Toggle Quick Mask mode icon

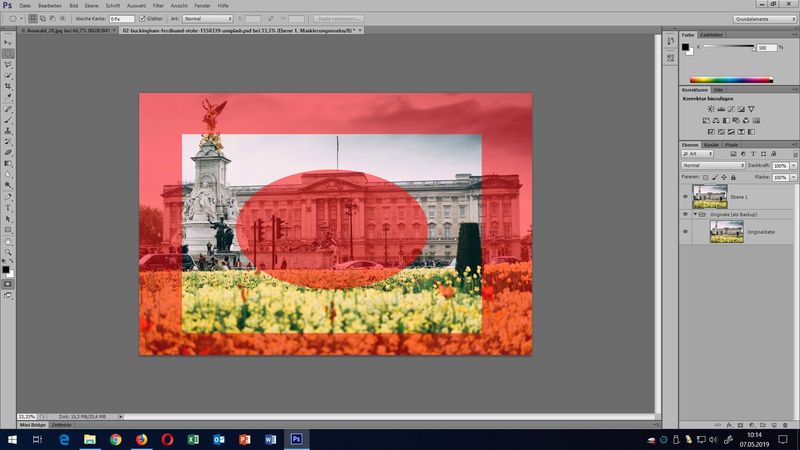tap(8, 284)
